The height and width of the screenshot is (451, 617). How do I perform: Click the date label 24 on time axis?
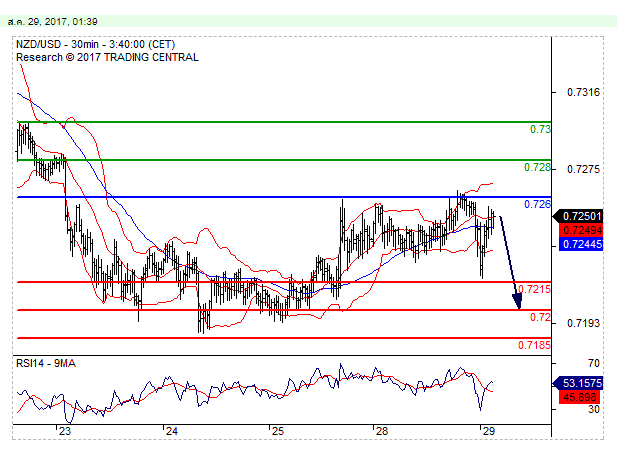tap(172, 431)
